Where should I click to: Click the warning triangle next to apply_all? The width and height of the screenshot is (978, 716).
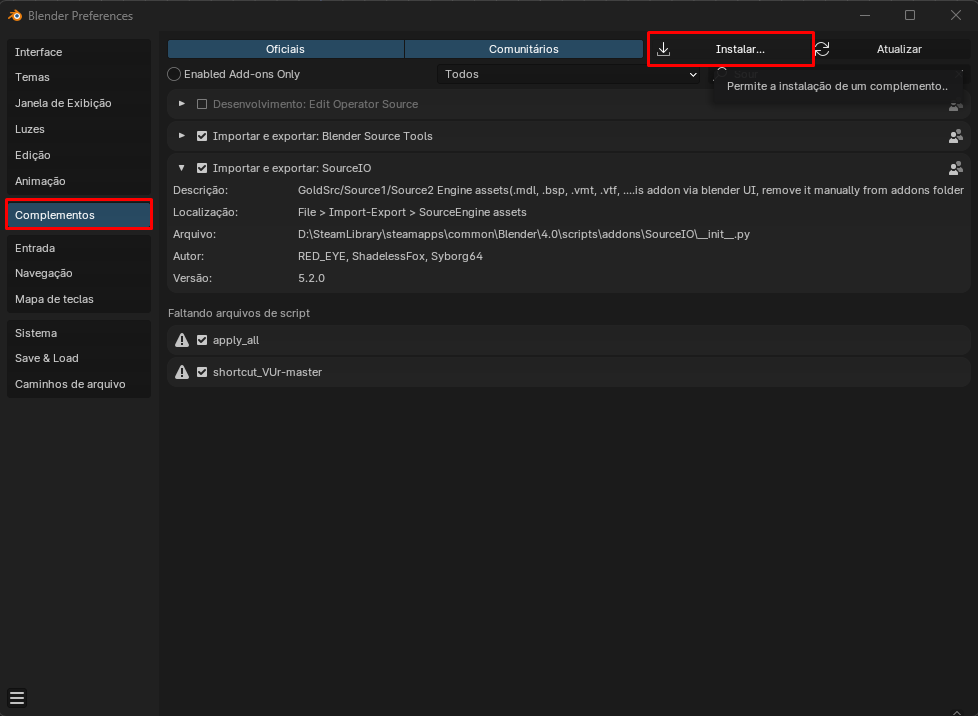pos(182,340)
